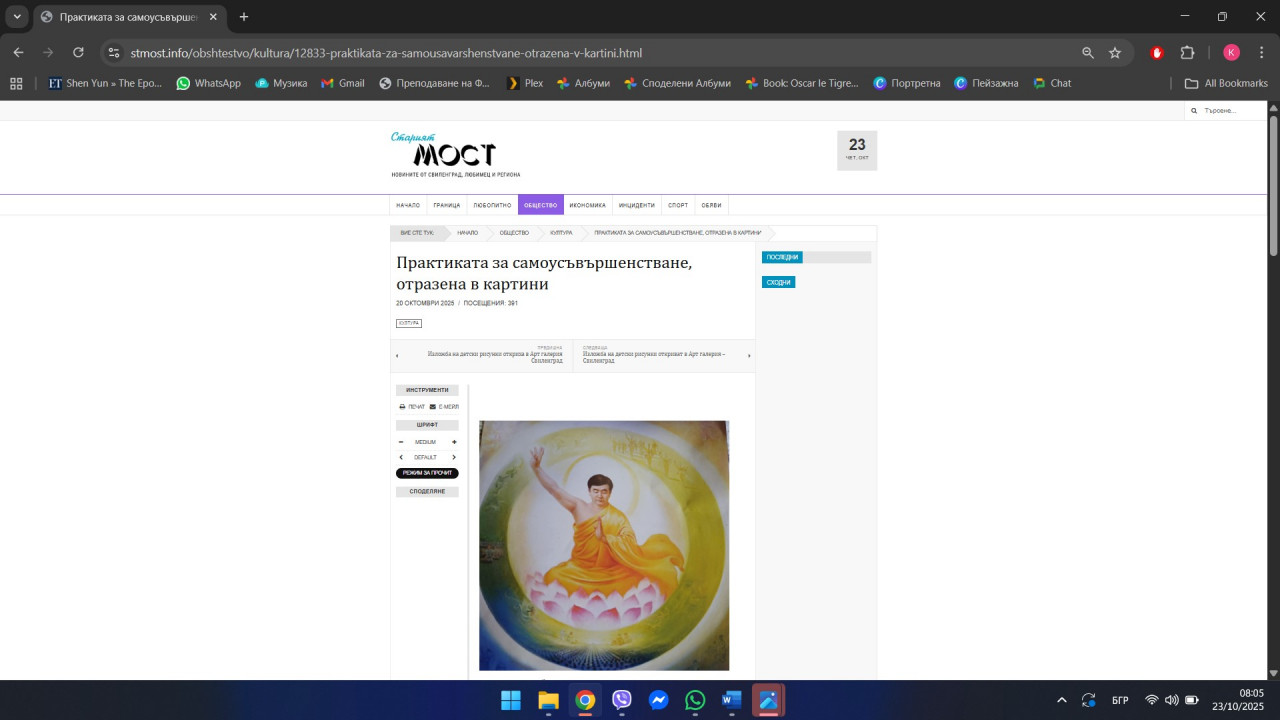Click the printer icon labeled ПЕЧАТ
Screen dimensions: 1280x720
(x=402, y=407)
